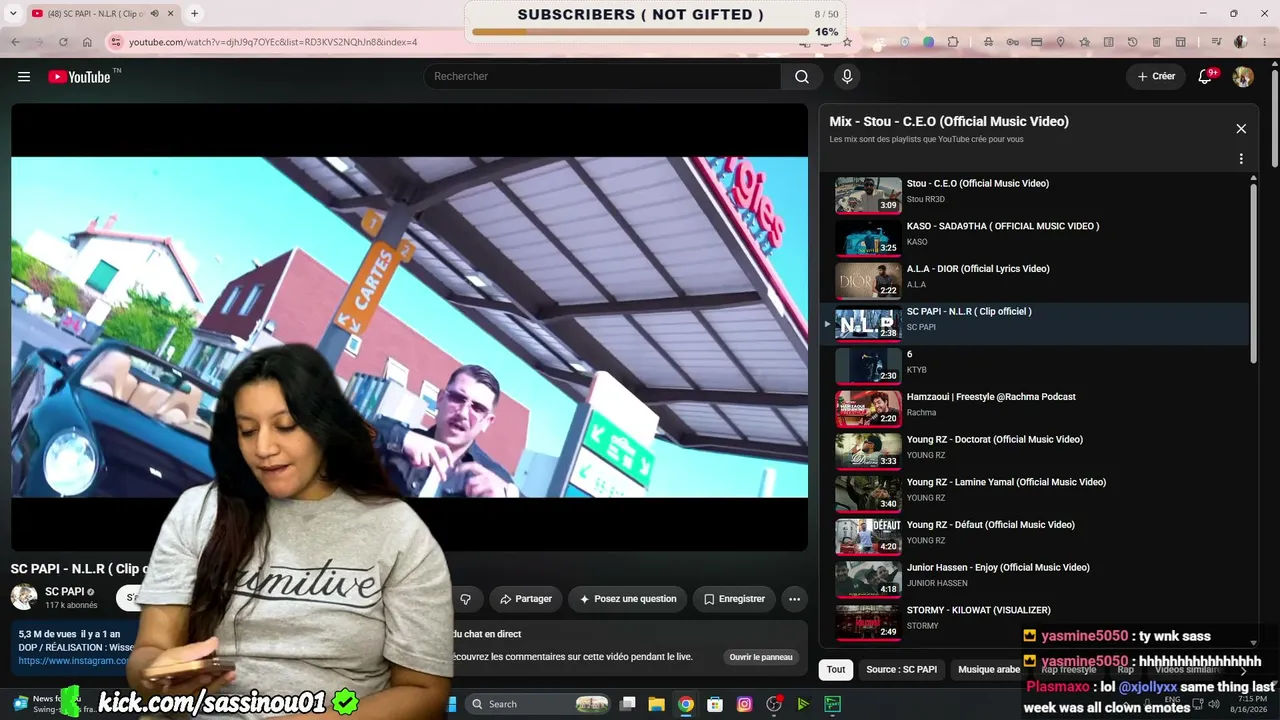The height and width of the screenshot is (720, 1280).
Task: Open the history clock toolbar icon
Action: click(1132, 42)
